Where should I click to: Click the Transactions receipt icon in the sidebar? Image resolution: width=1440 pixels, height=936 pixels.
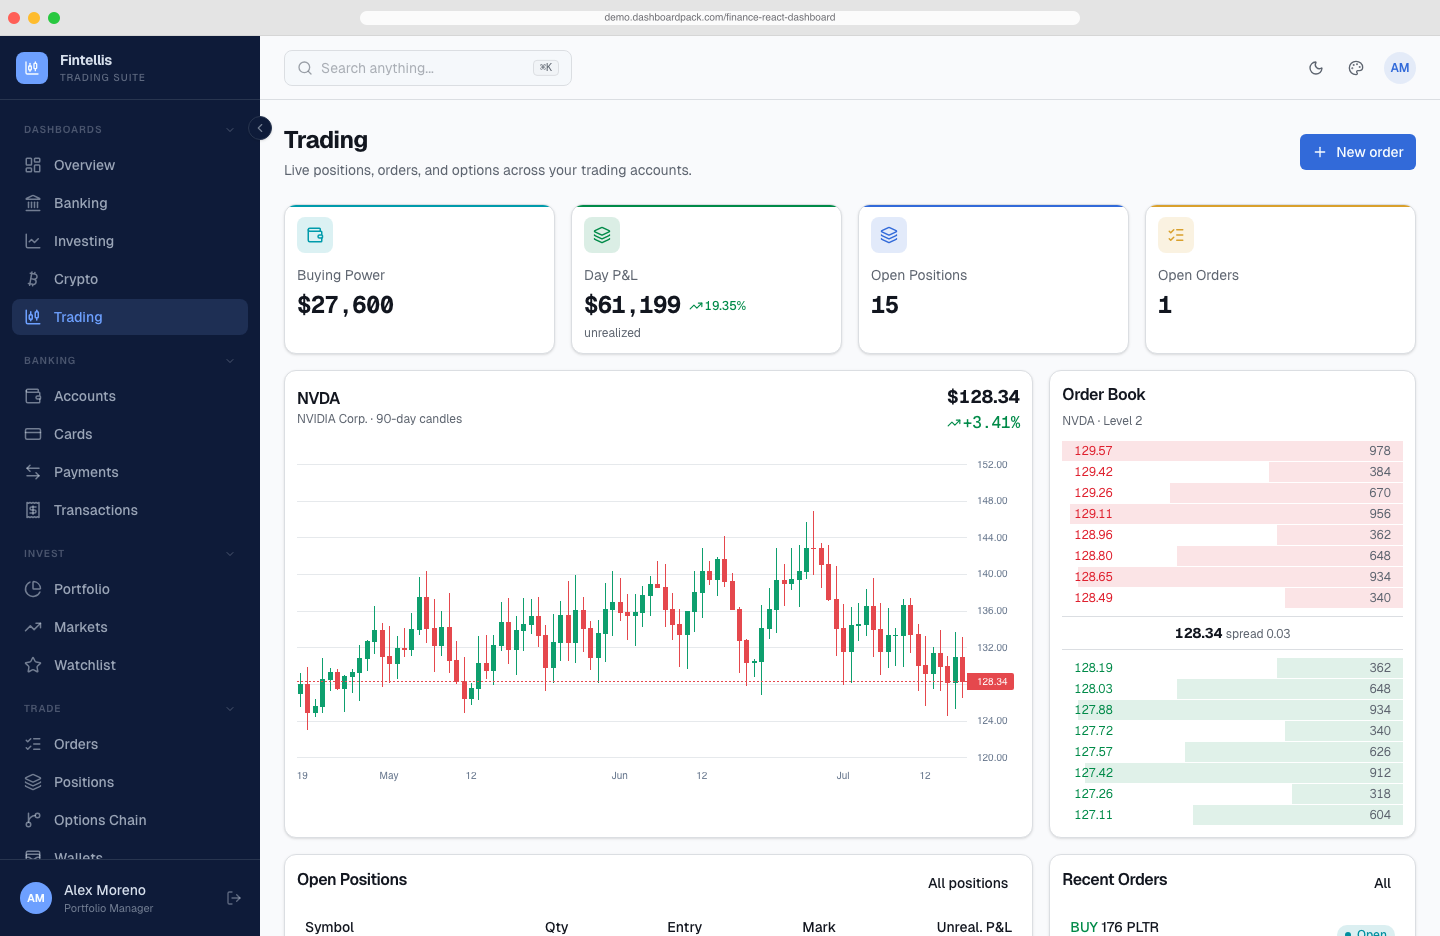pyautogui.click(x=33, y=510)
